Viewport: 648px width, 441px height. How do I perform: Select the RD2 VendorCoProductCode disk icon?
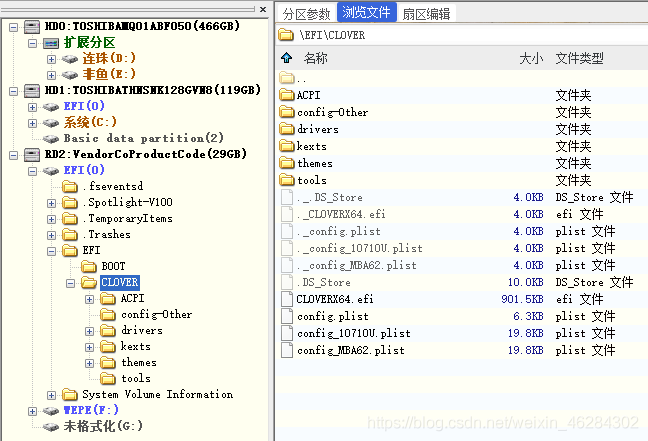(30, 155)
